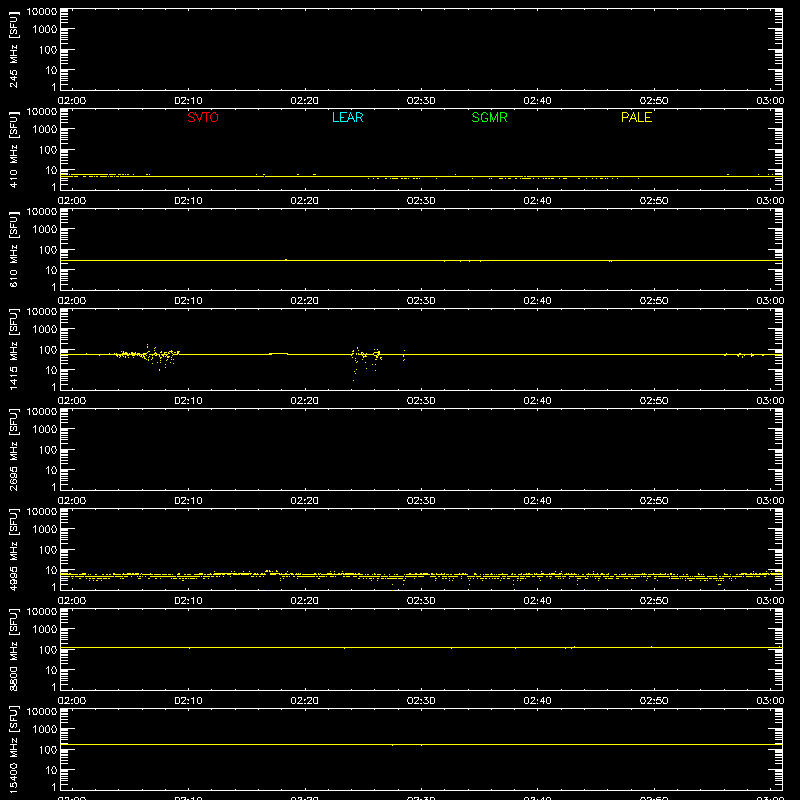Screen dimensions: 800x800
Task: Select the 410 MHz [SFU] axis title
Action: click(x=13, y=149)
